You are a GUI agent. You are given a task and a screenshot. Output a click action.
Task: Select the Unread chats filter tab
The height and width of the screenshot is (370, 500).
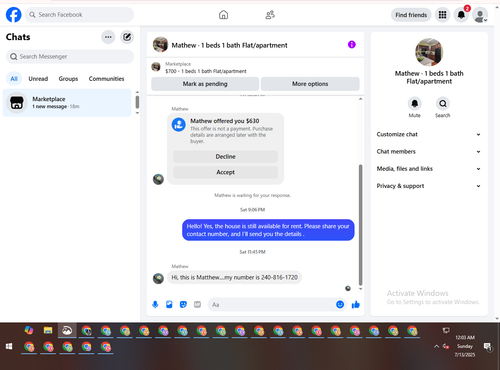38,79
